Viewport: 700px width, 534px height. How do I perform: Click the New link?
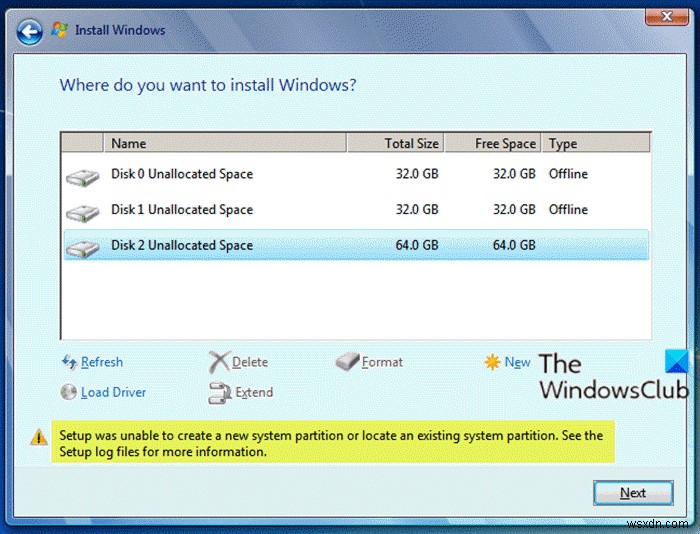tap(517, 362)
